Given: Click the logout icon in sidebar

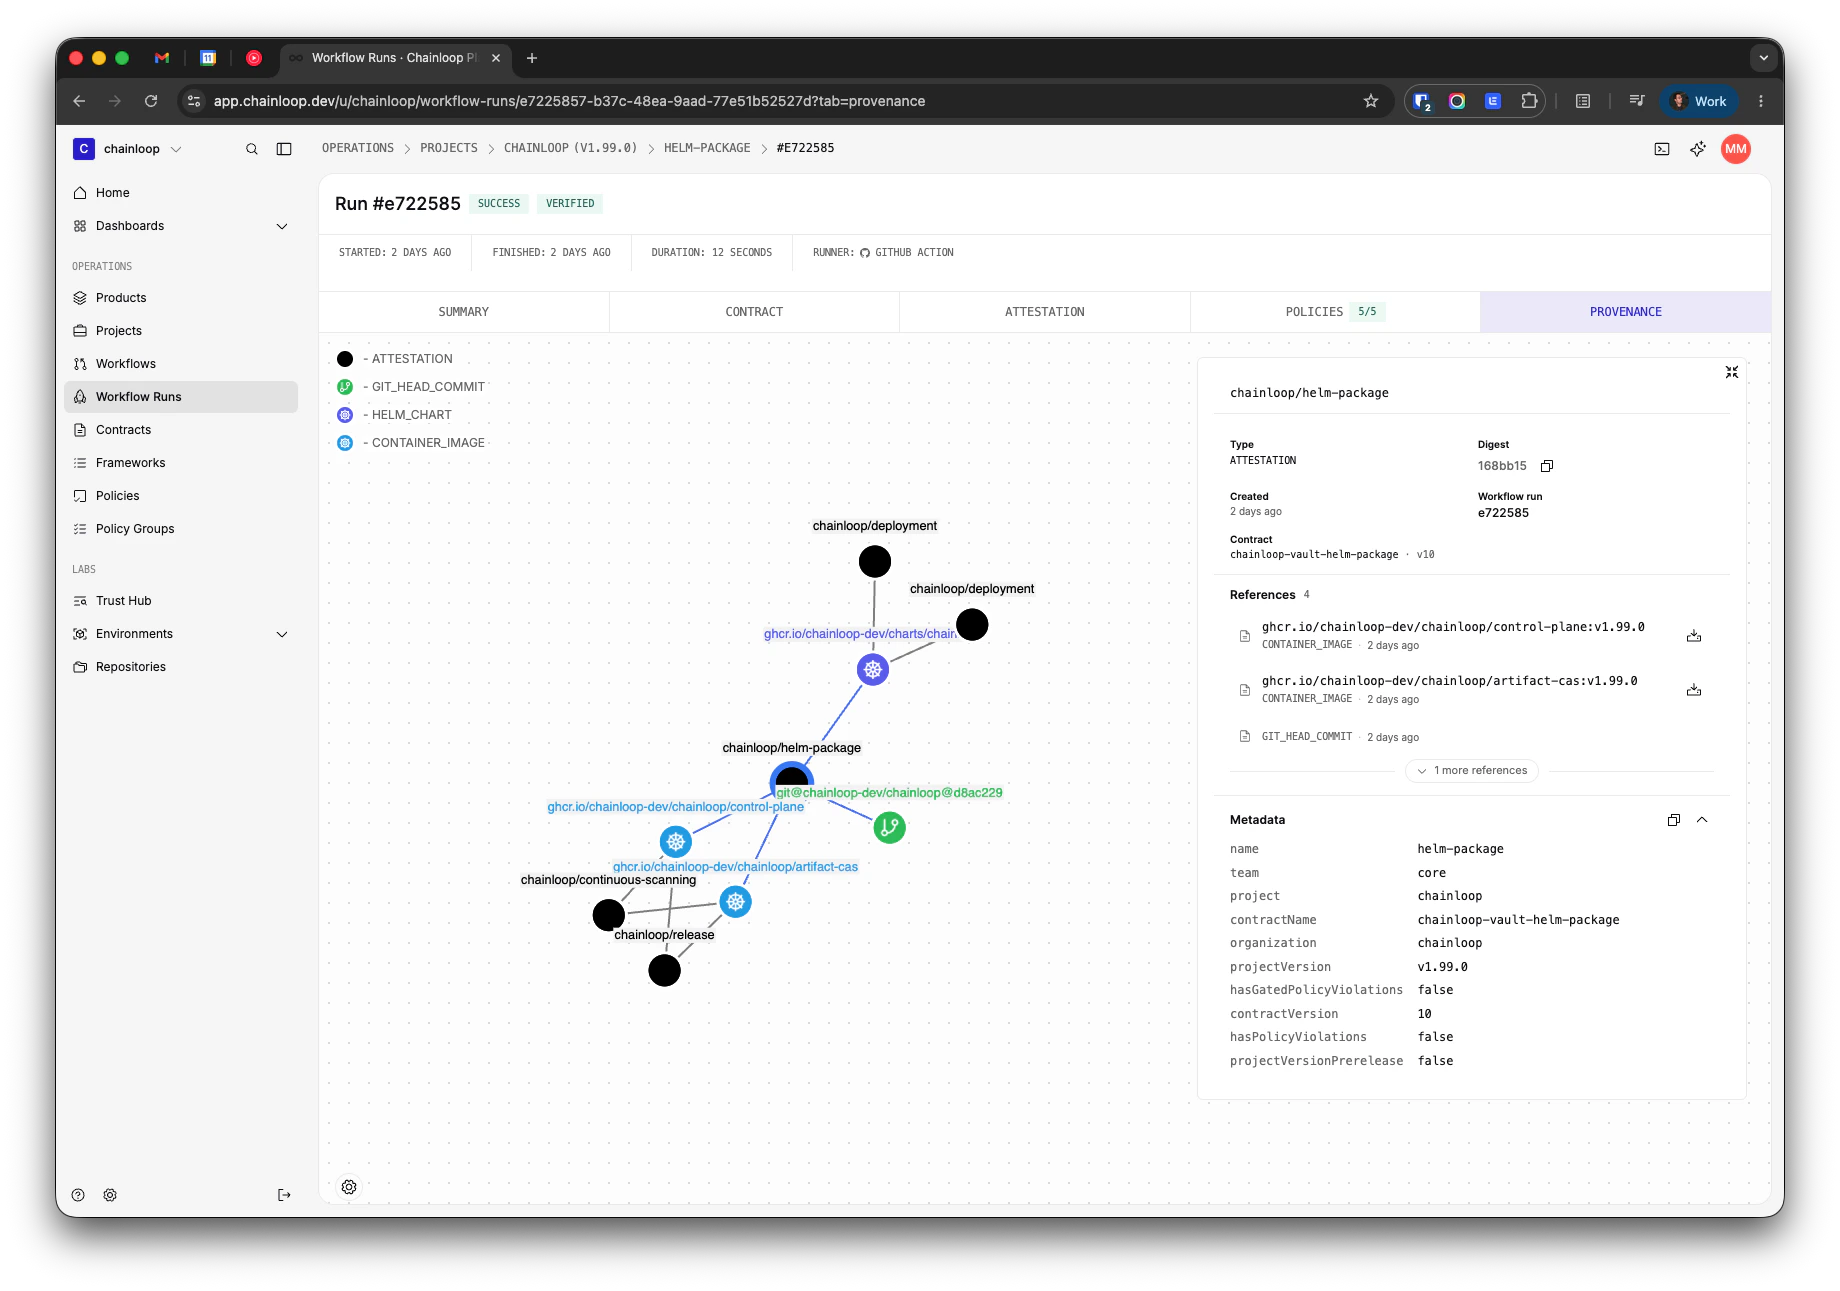Looking at the screenshot, I should pyautogui.click(x=284, y=1195).
